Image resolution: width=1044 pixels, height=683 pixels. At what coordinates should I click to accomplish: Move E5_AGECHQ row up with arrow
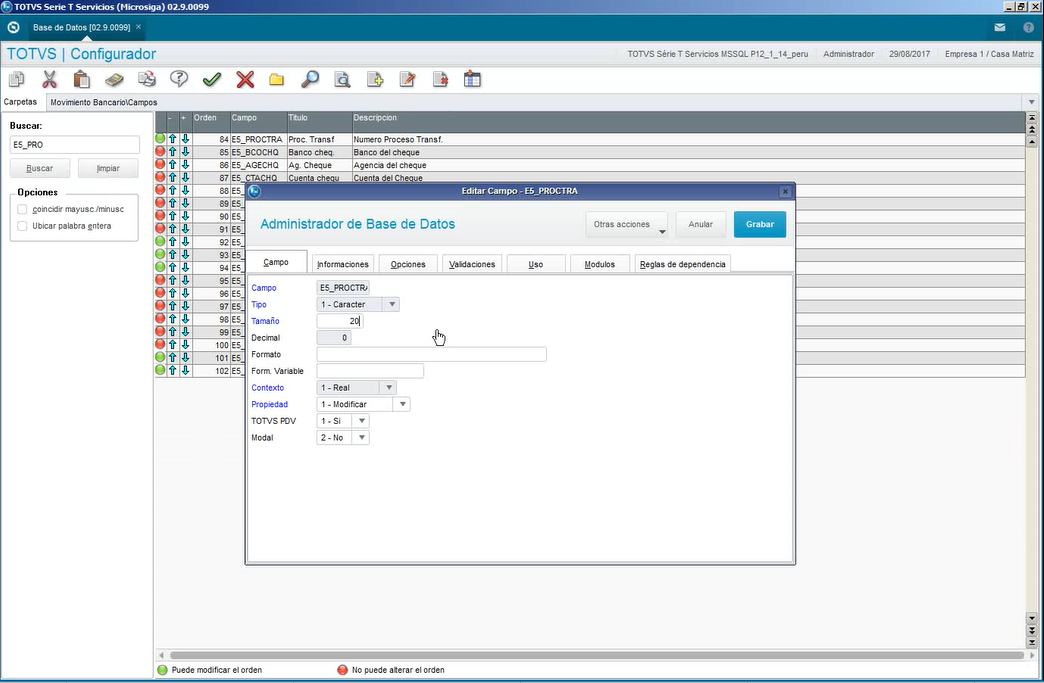coord(172,164)
